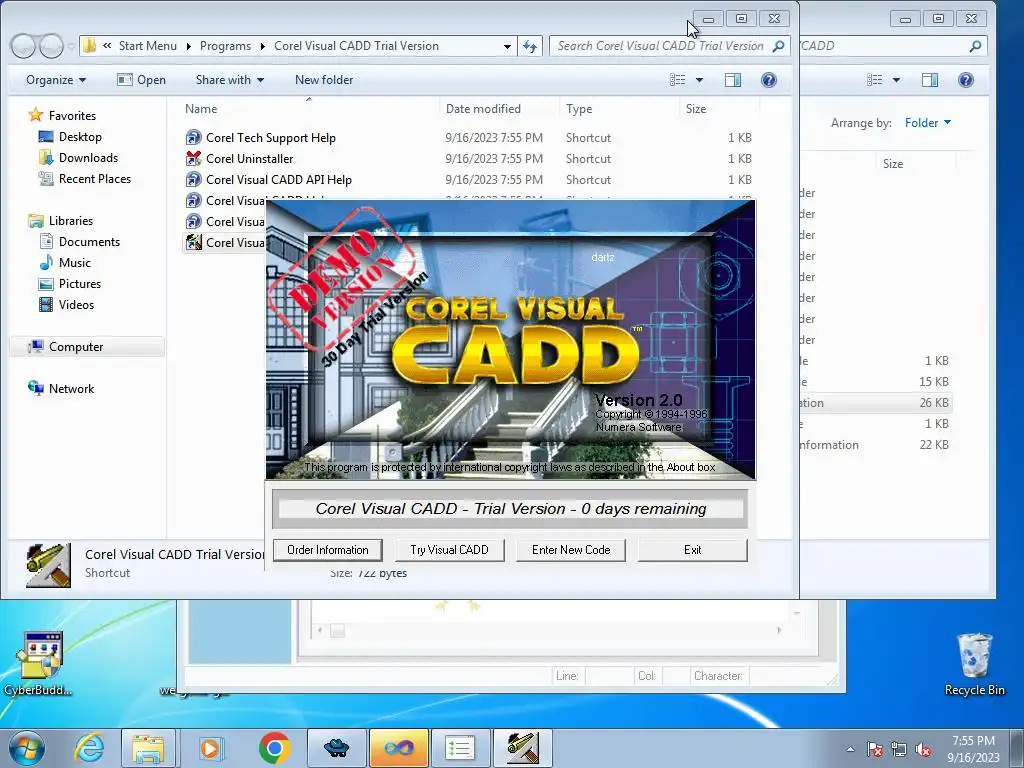
Task: Exit the Corel Visual CADD trial dialog
Action: coord(692,550)
